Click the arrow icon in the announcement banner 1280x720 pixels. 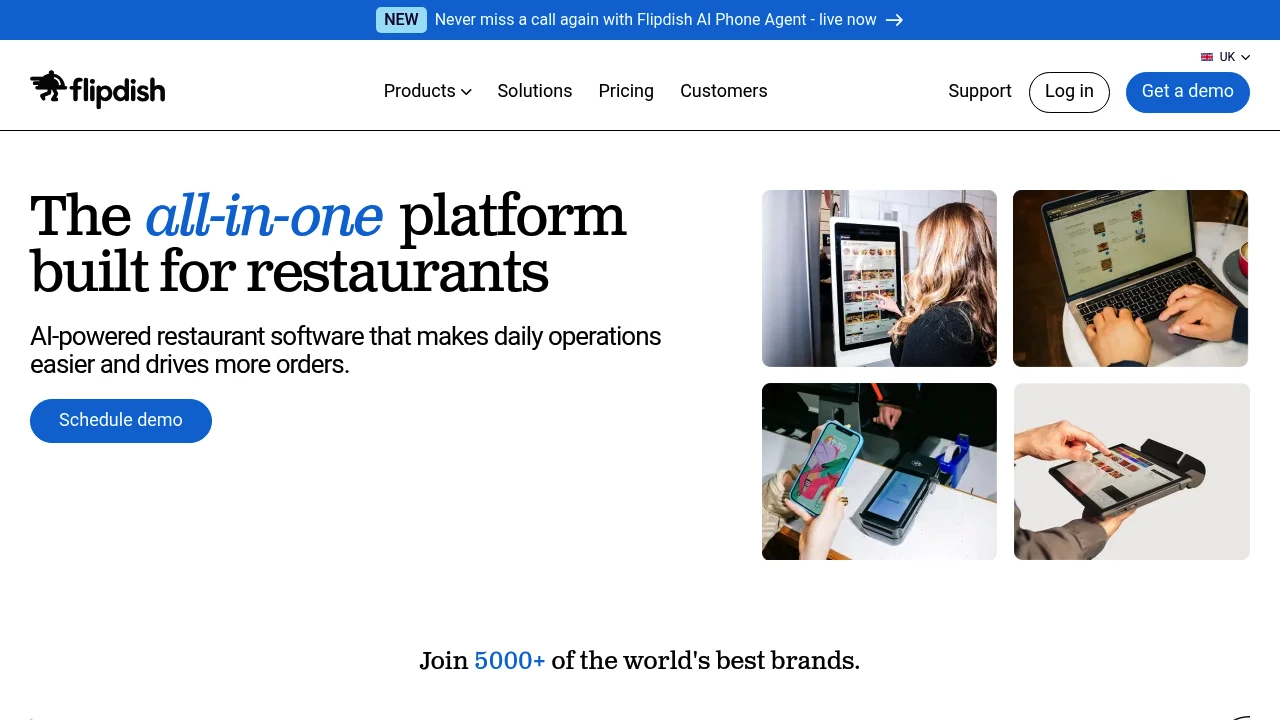[895, 20]
